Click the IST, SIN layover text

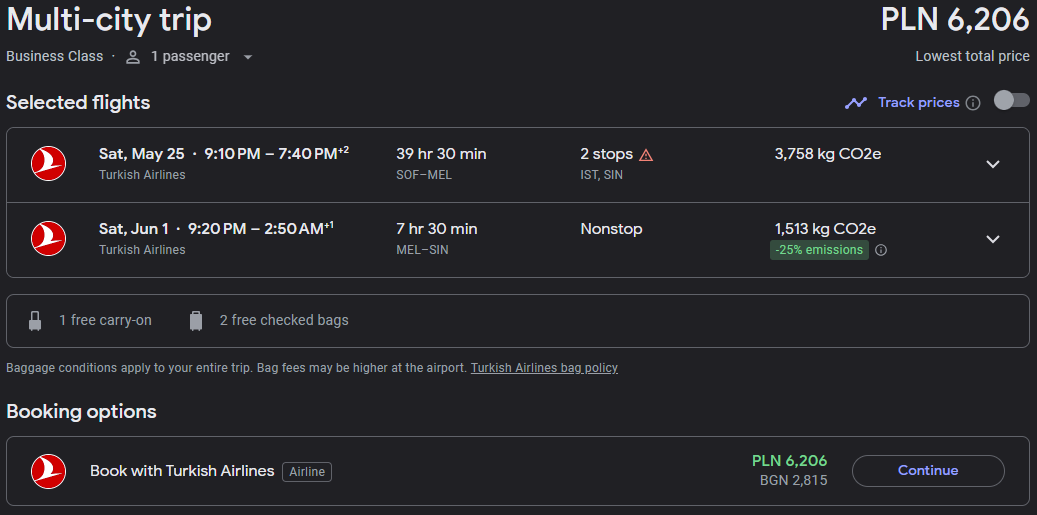(x=601, y=175)
